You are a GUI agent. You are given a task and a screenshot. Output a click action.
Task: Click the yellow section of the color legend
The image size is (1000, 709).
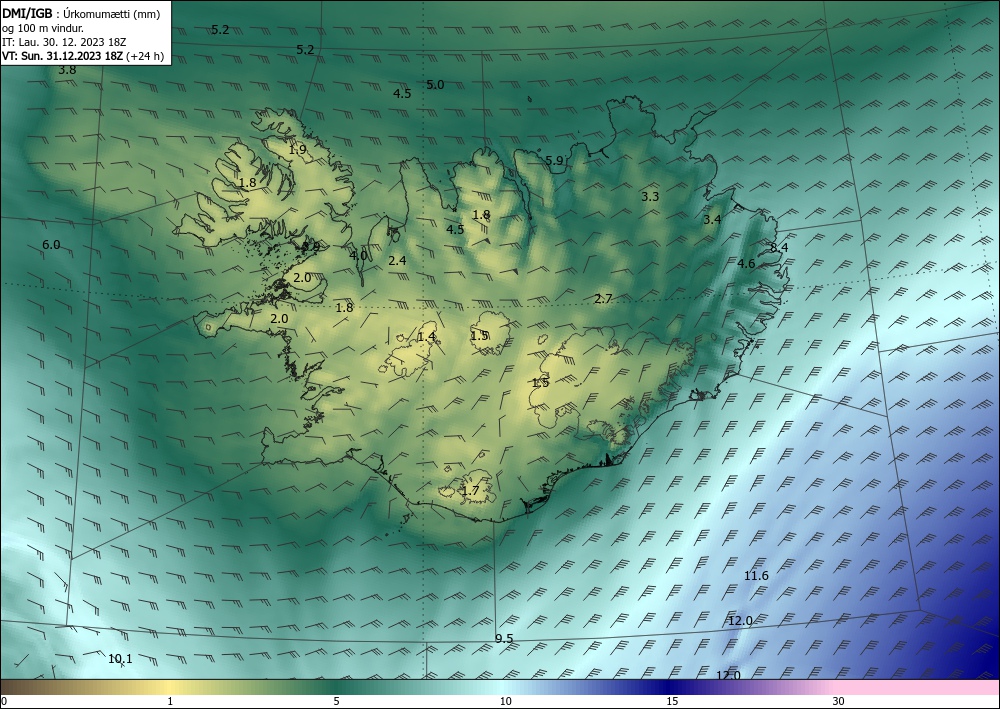point(170,687)
